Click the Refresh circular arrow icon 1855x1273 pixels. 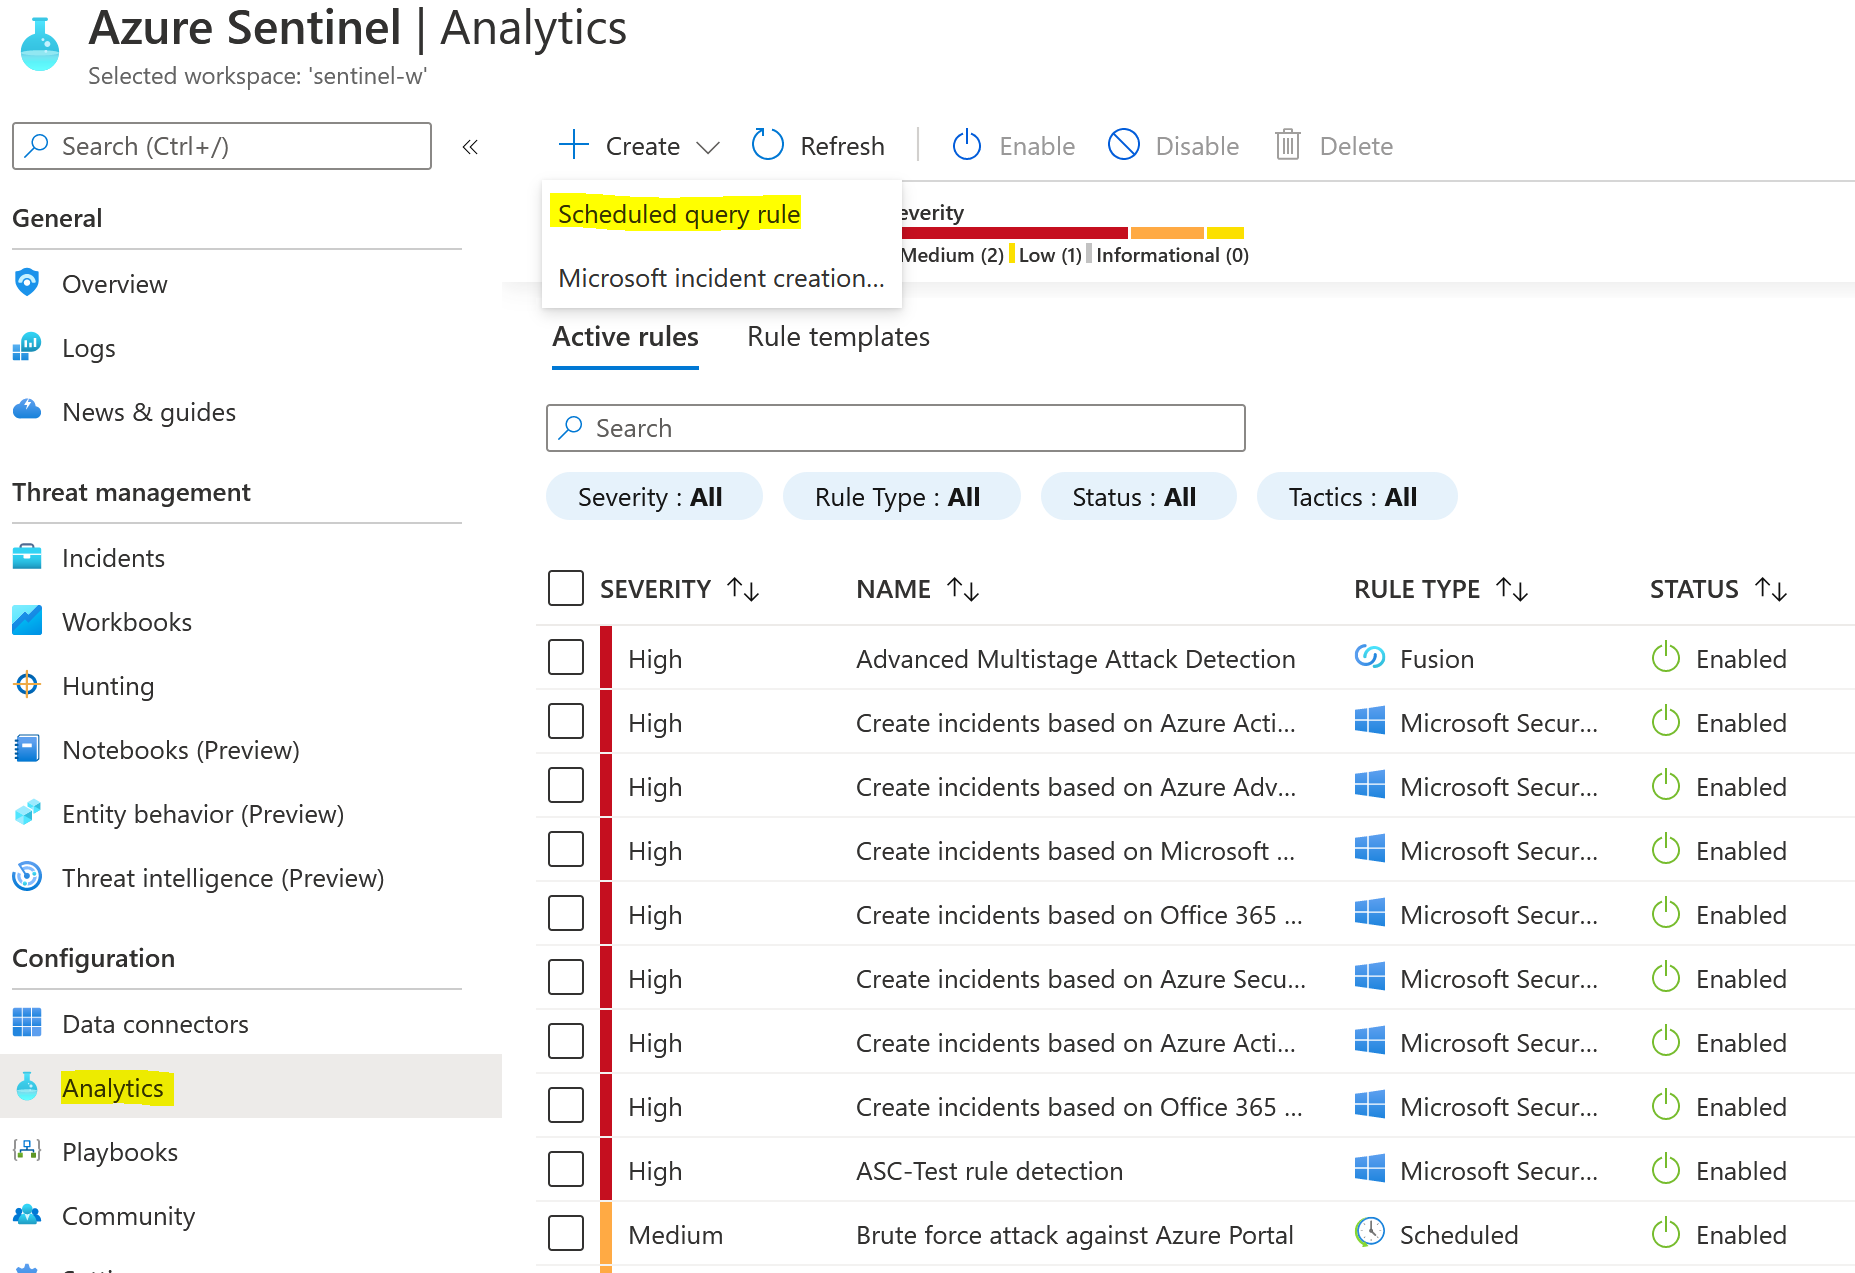tap(768, 145)
